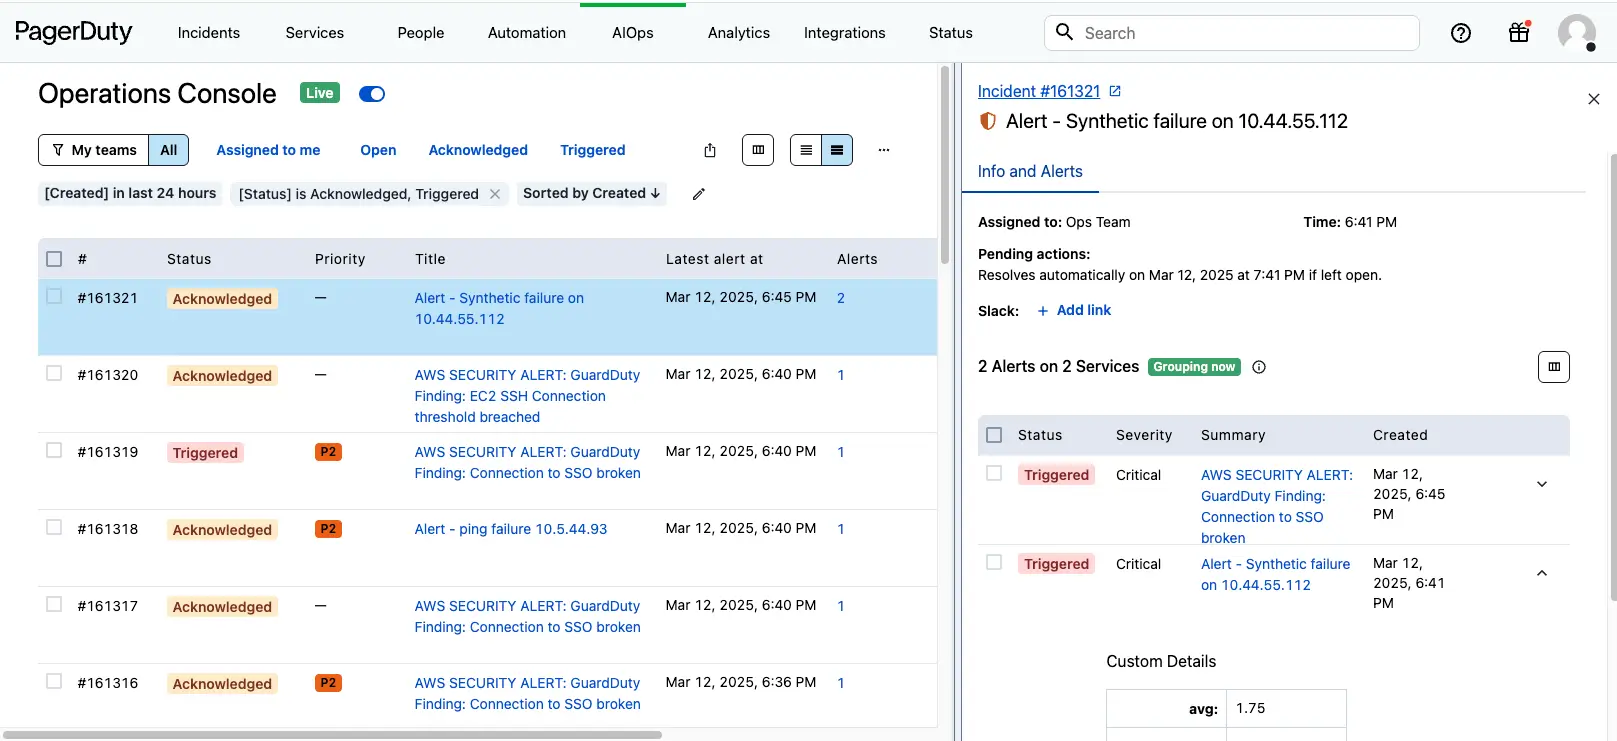
Task: Click Add link next to Slack
Action: pyautogui.click(x=1074, y=310)
